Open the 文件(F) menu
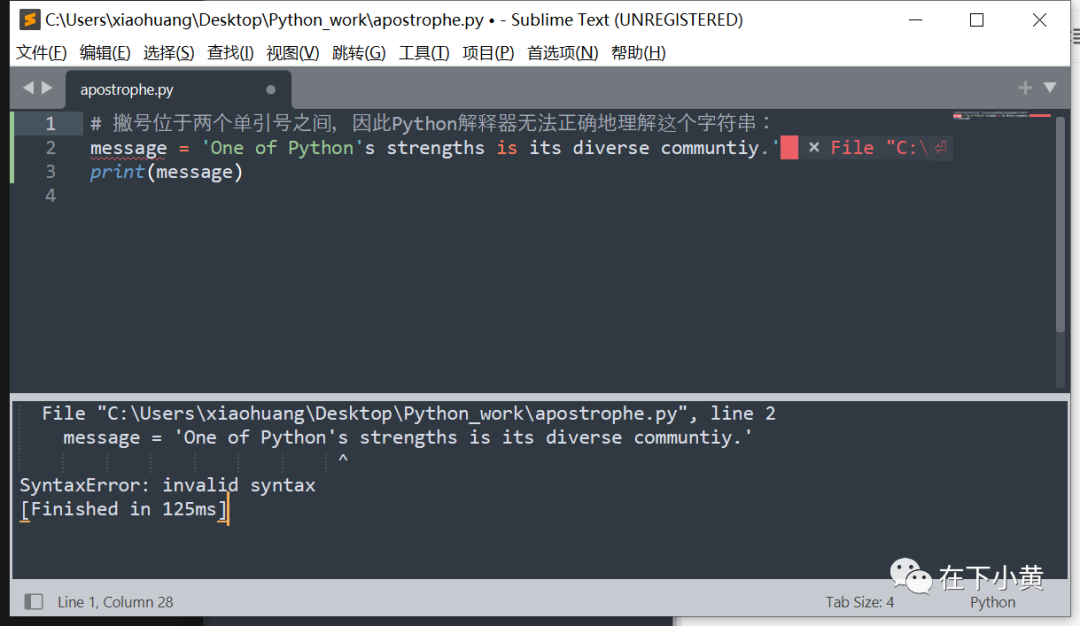The image size is (1080, 626). point(41,53)
